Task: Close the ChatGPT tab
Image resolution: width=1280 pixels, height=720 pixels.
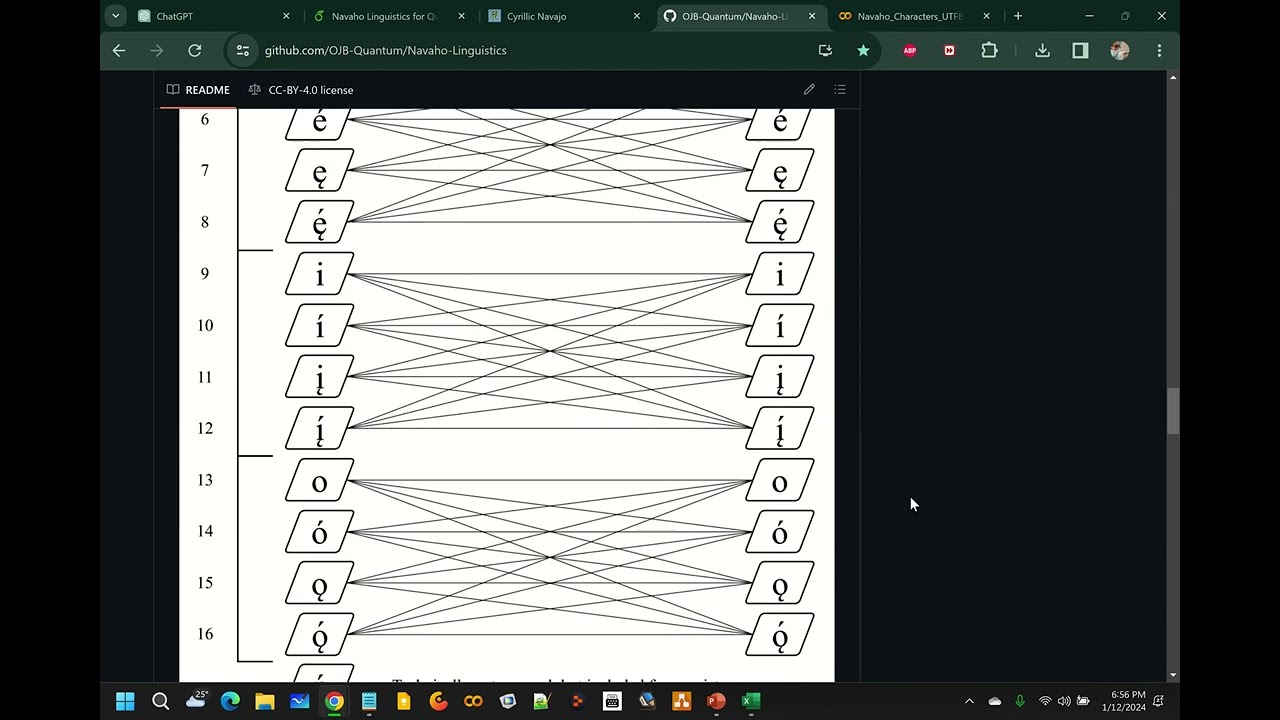Action: point(286,16)
